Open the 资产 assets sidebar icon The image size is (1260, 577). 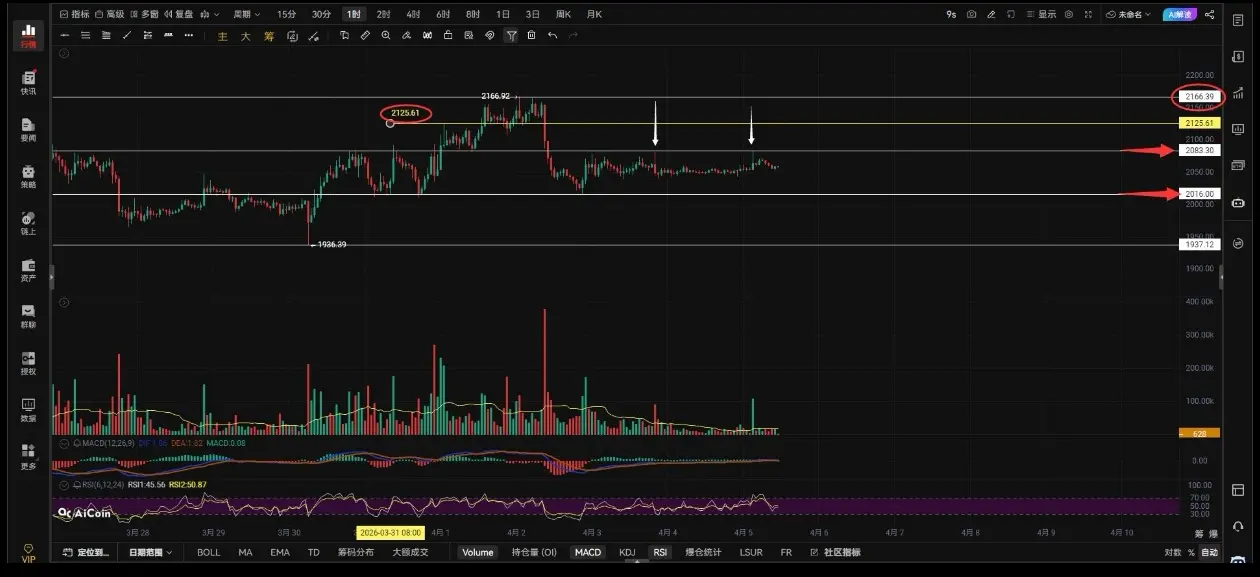pos(28,270)
